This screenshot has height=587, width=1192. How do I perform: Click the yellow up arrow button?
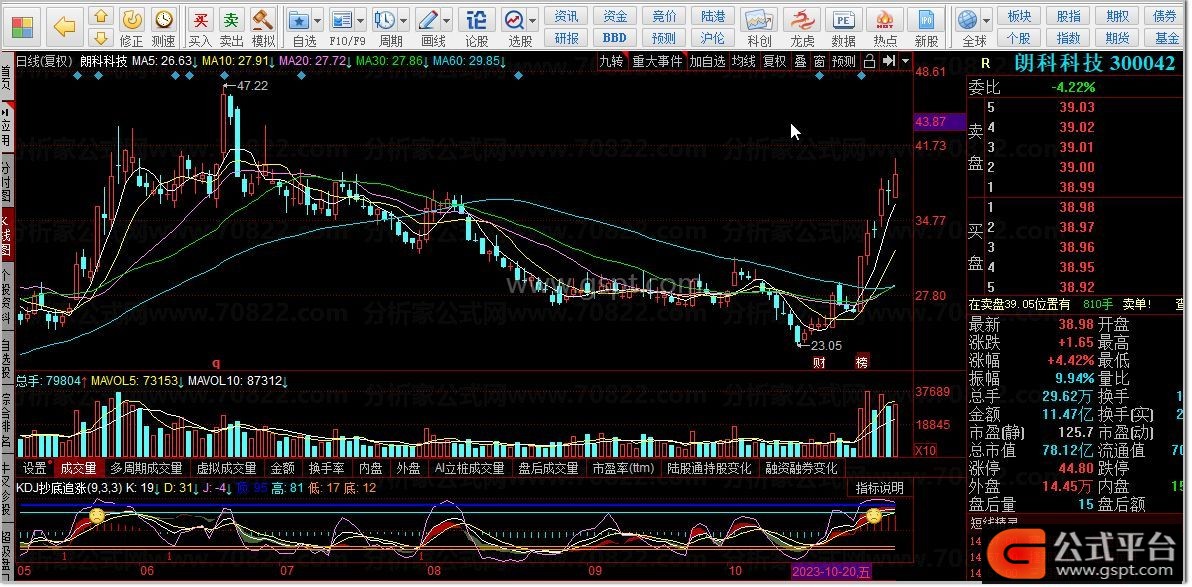(x=101, y=16)
